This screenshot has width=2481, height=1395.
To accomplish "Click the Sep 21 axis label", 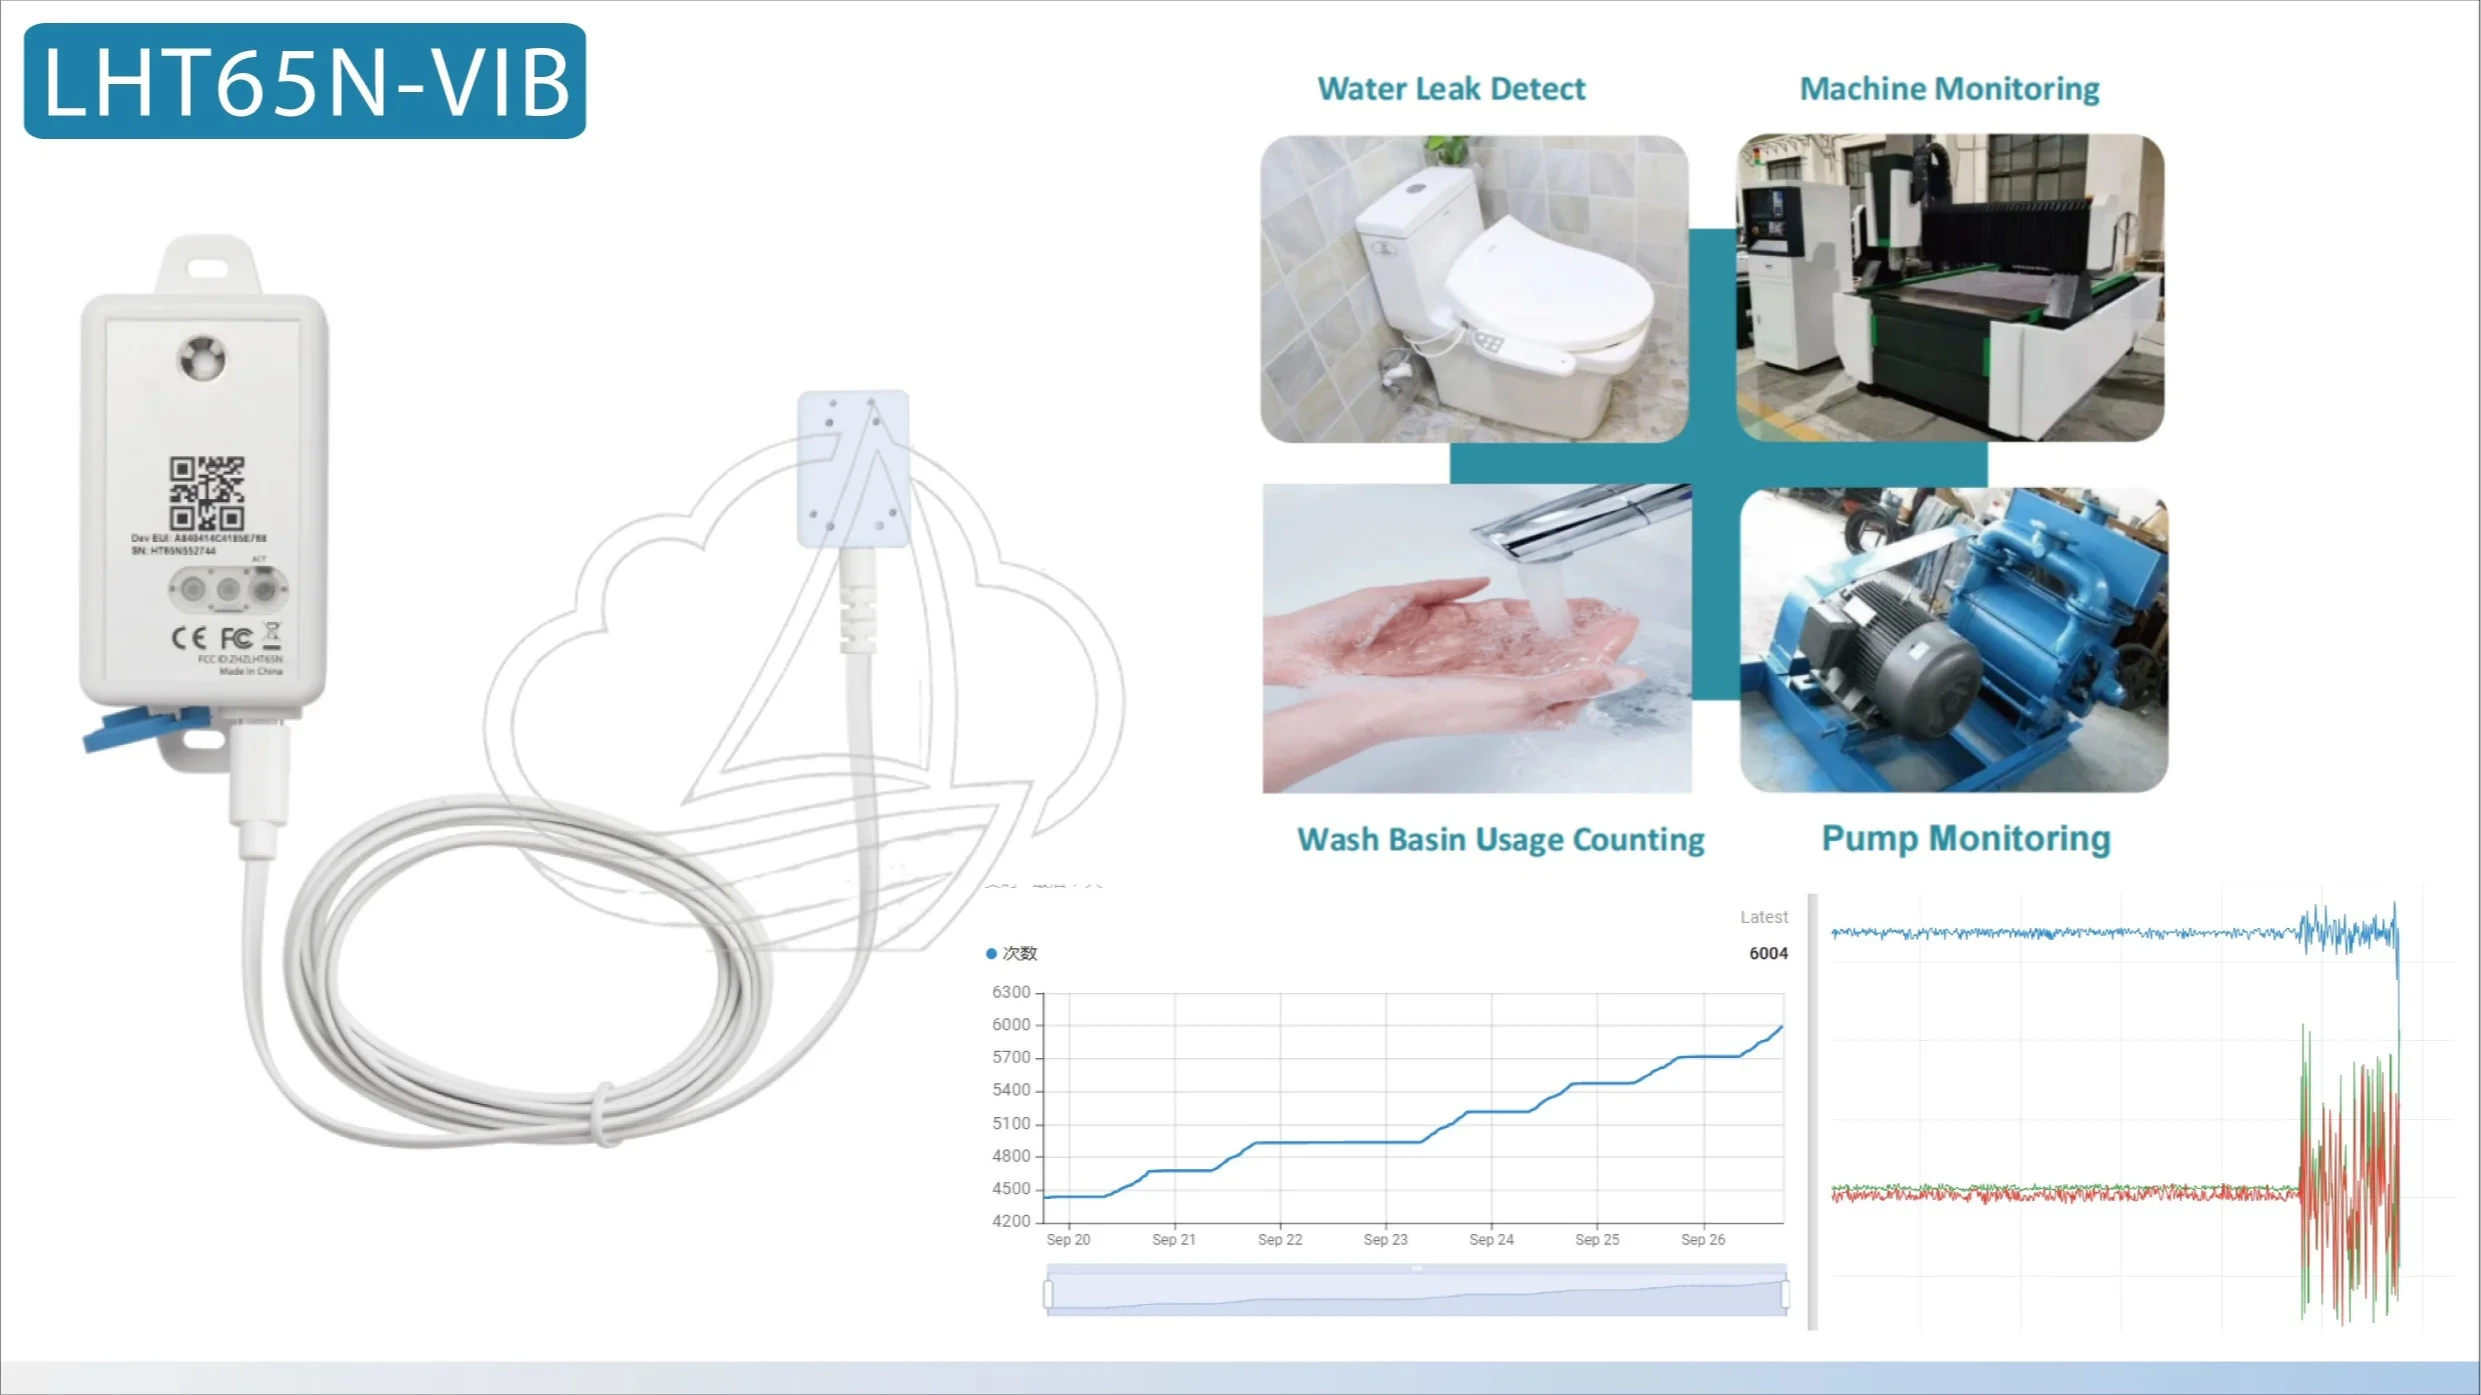I will coord(1174,1240).
